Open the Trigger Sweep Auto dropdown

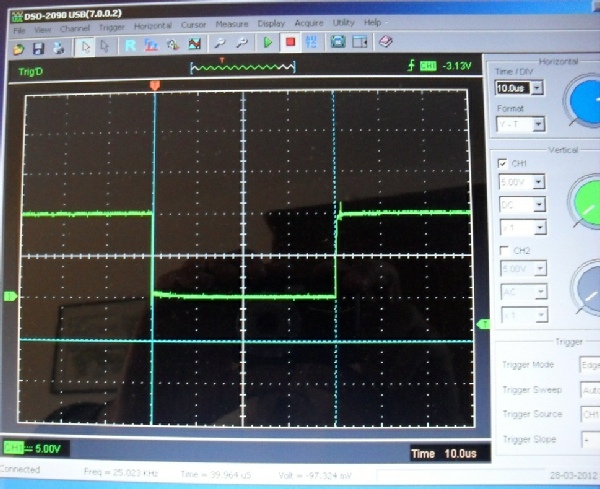(x=590, y=391)
